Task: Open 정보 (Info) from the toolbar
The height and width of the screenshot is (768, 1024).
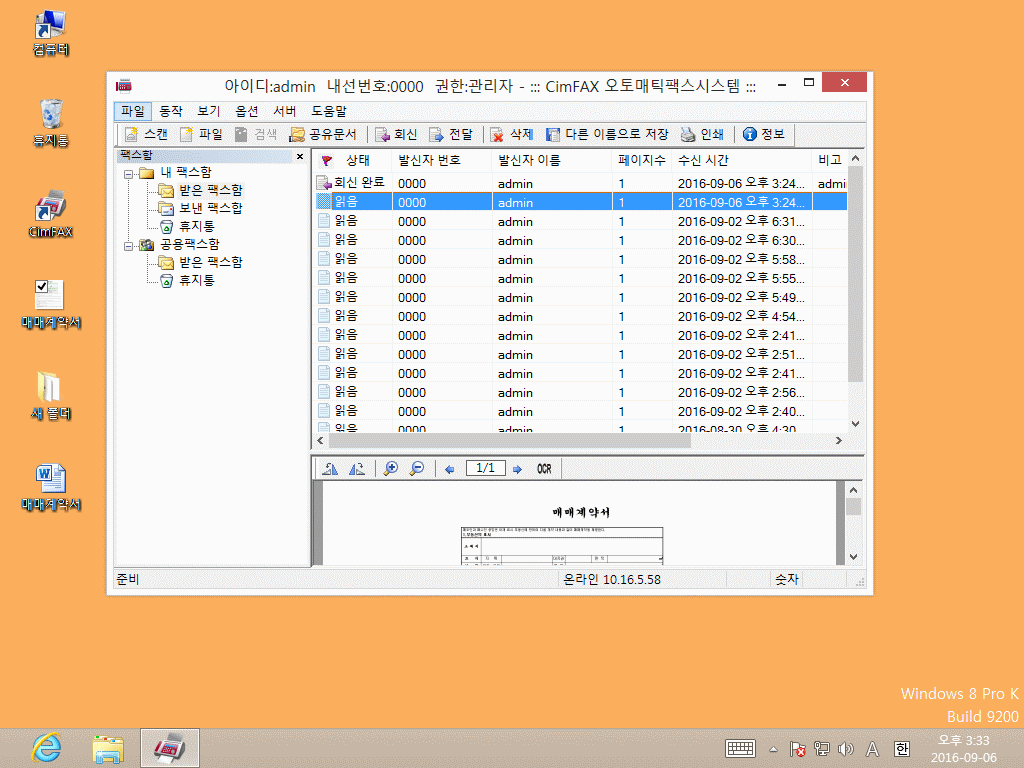Action: (x=763, y=135)
